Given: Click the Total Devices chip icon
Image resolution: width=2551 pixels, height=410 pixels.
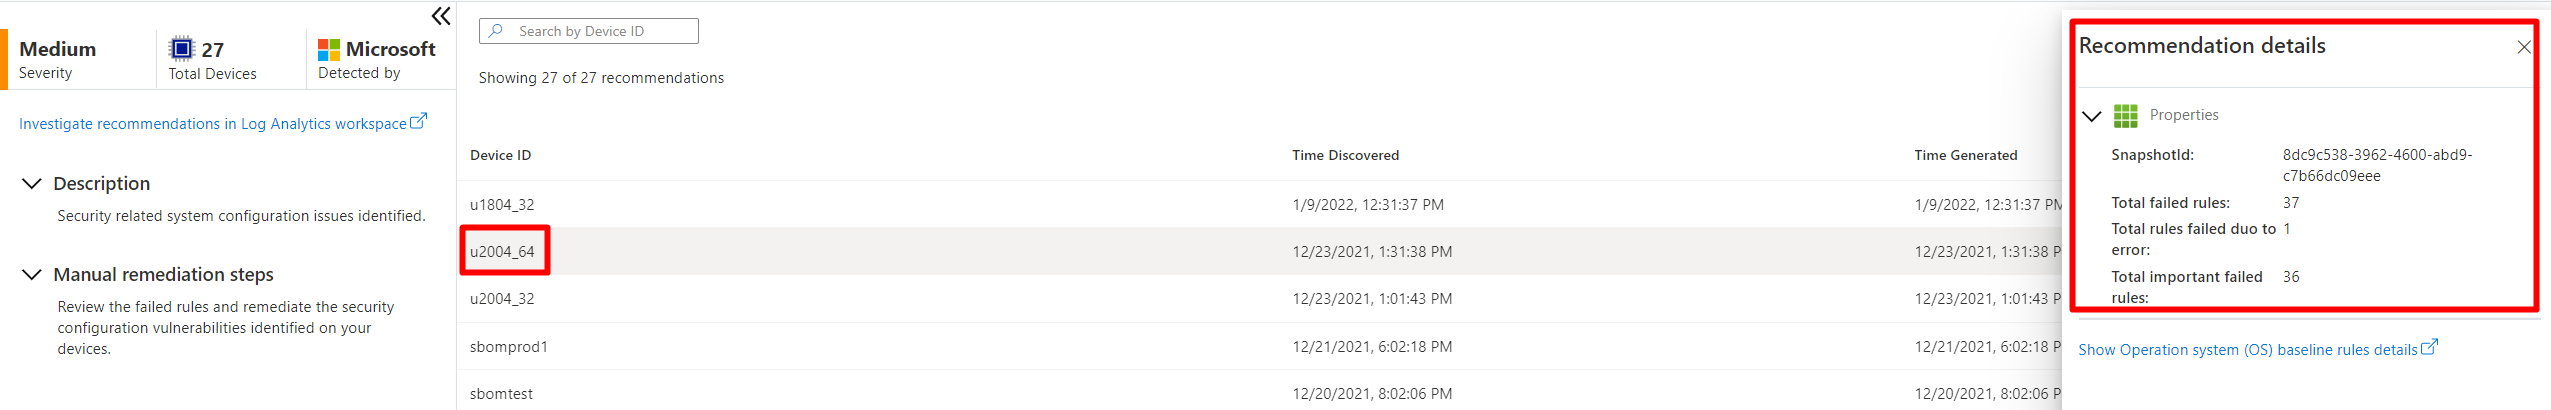Looking at the screenshot, I should pyautogui.click(x=182, y=48).
